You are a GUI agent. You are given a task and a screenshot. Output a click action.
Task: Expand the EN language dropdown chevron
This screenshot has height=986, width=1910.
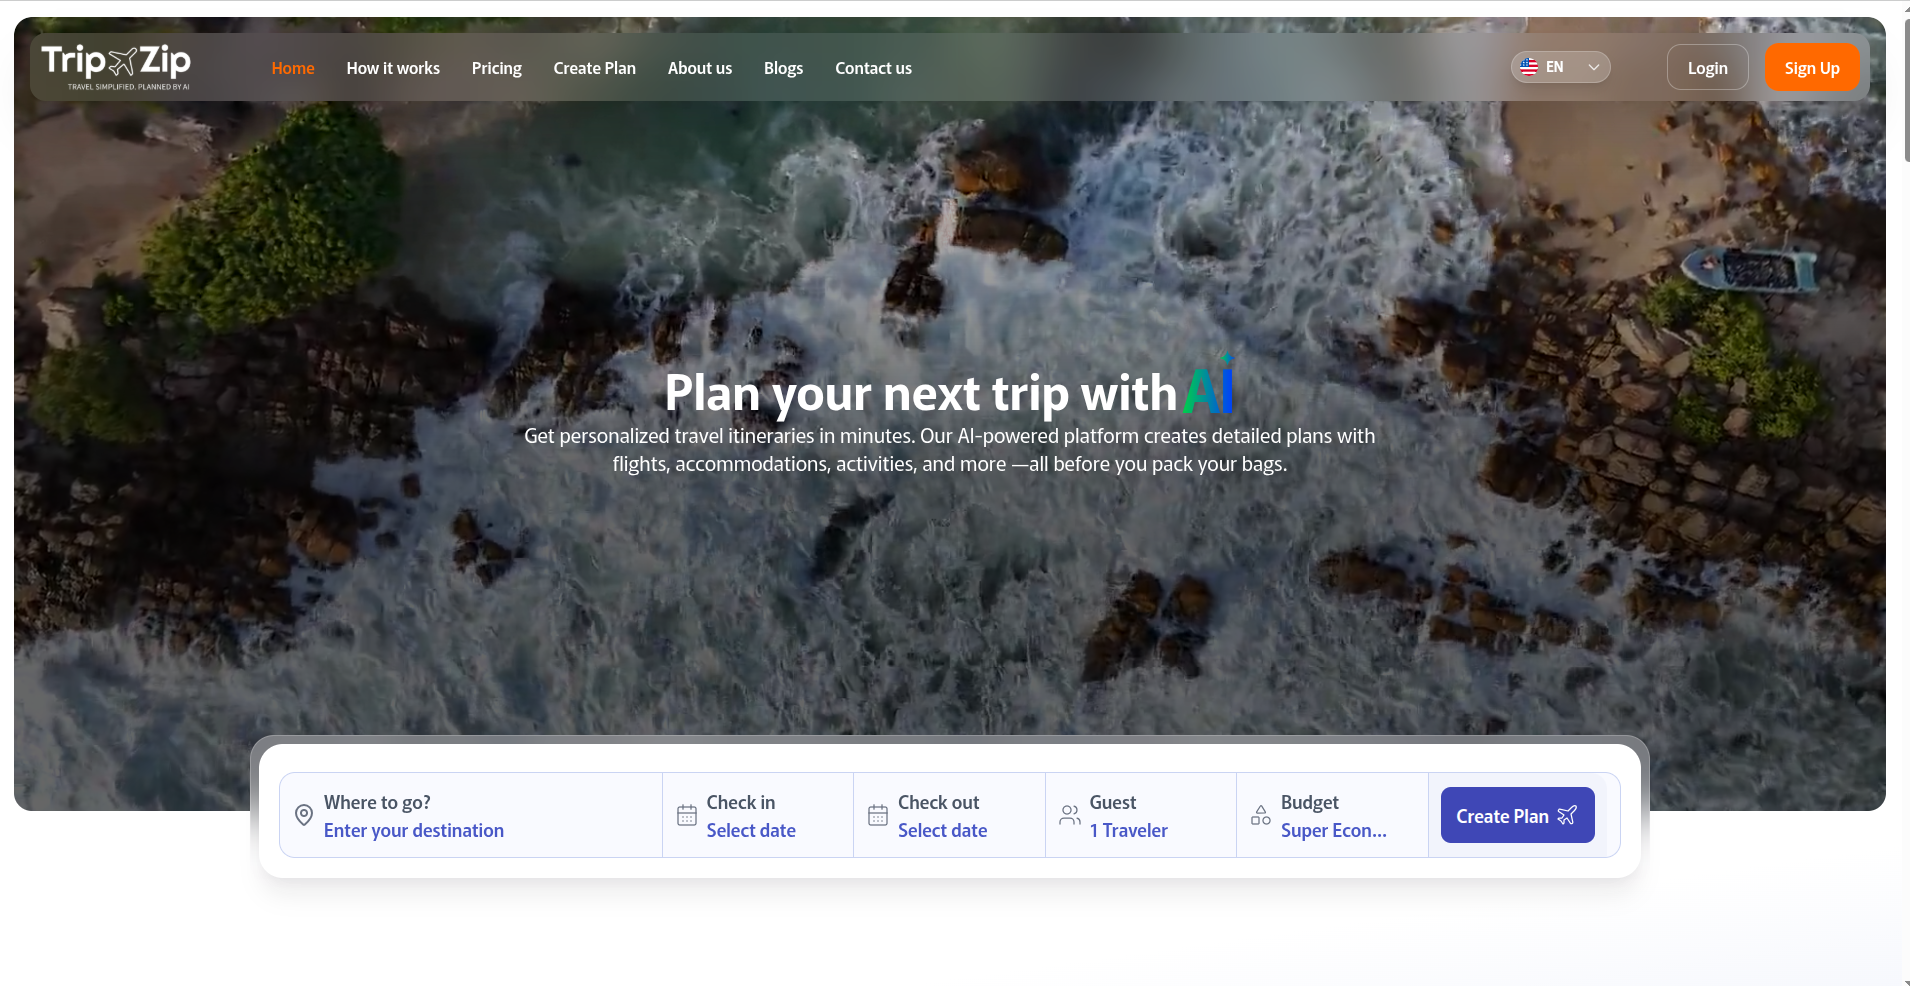1594,67
